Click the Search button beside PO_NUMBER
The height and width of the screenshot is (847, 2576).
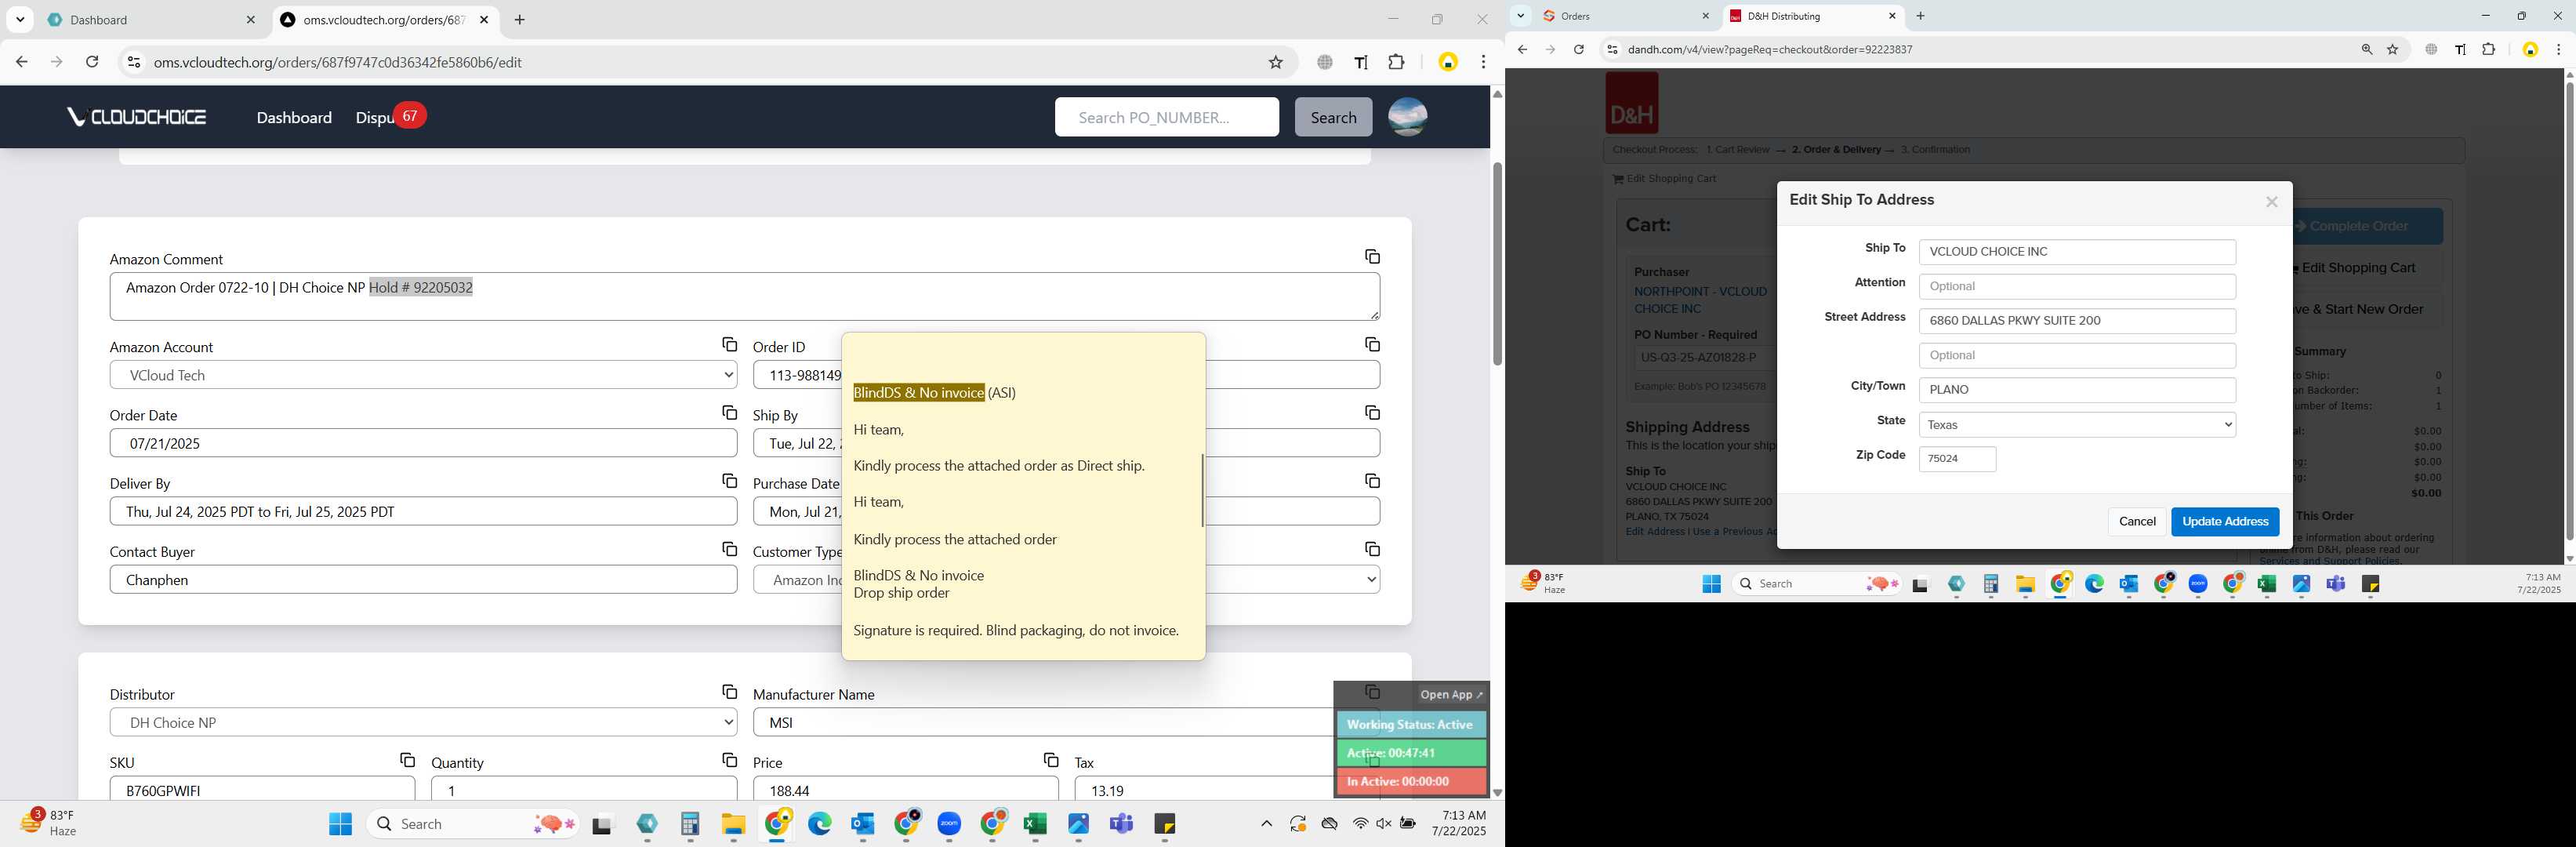tap(1333, 117)
